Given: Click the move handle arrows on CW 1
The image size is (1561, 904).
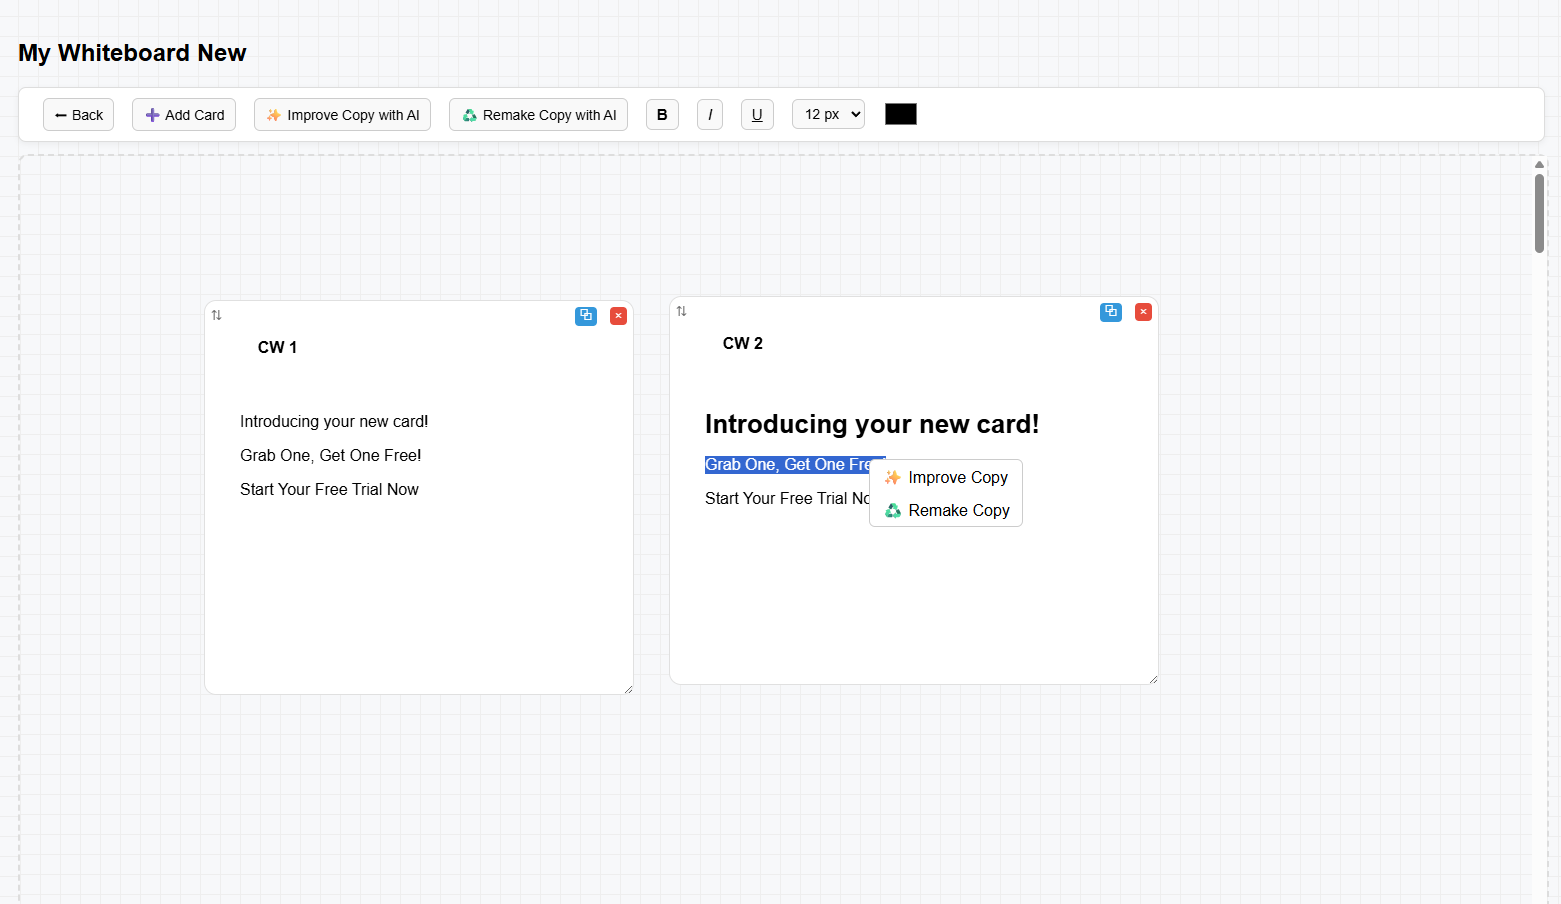Looking at the screenshot, I should [216, 315].
